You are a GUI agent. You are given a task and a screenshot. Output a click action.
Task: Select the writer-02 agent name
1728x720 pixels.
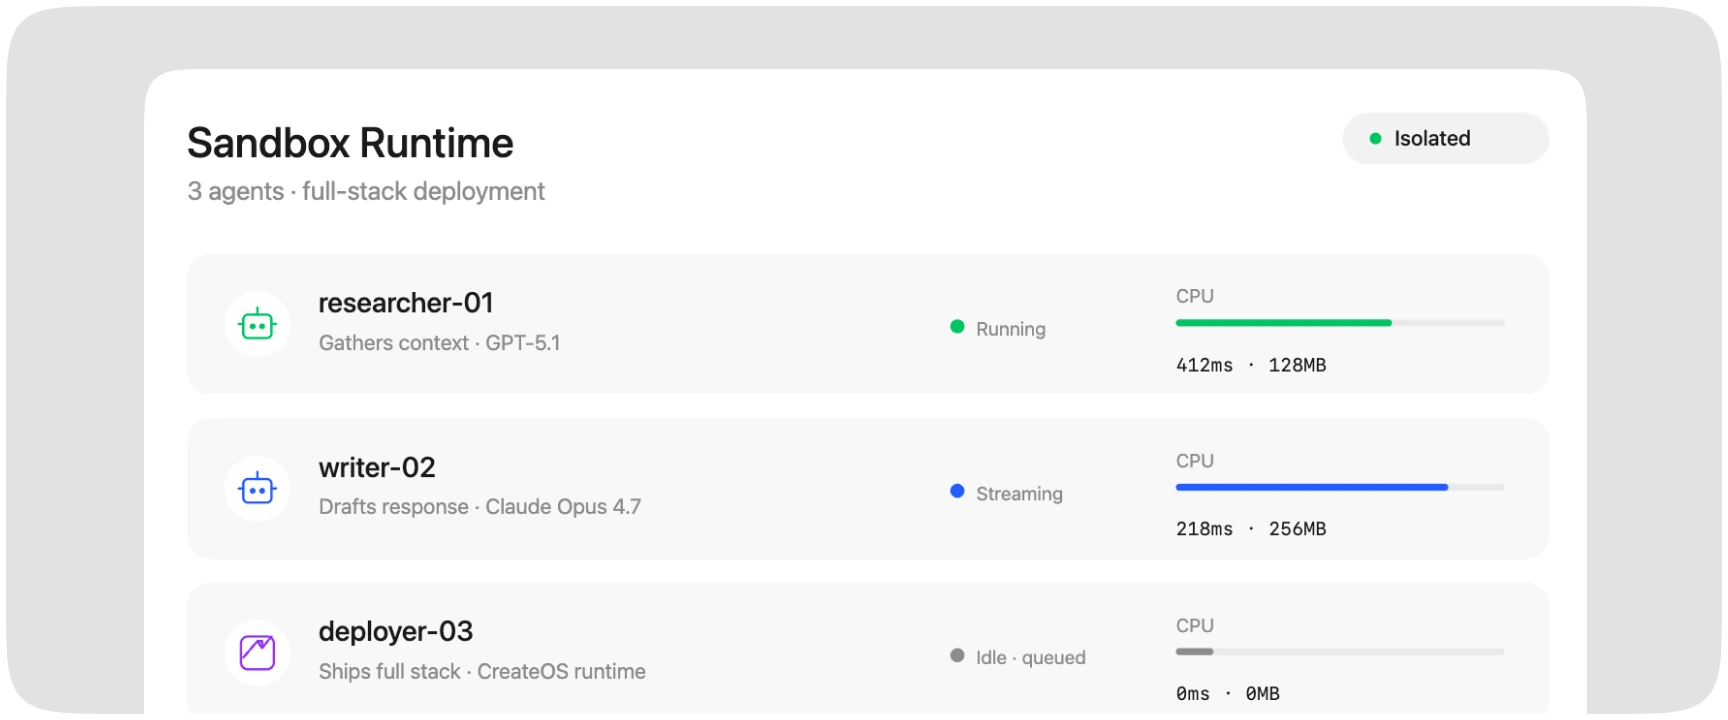pos(377,467)
